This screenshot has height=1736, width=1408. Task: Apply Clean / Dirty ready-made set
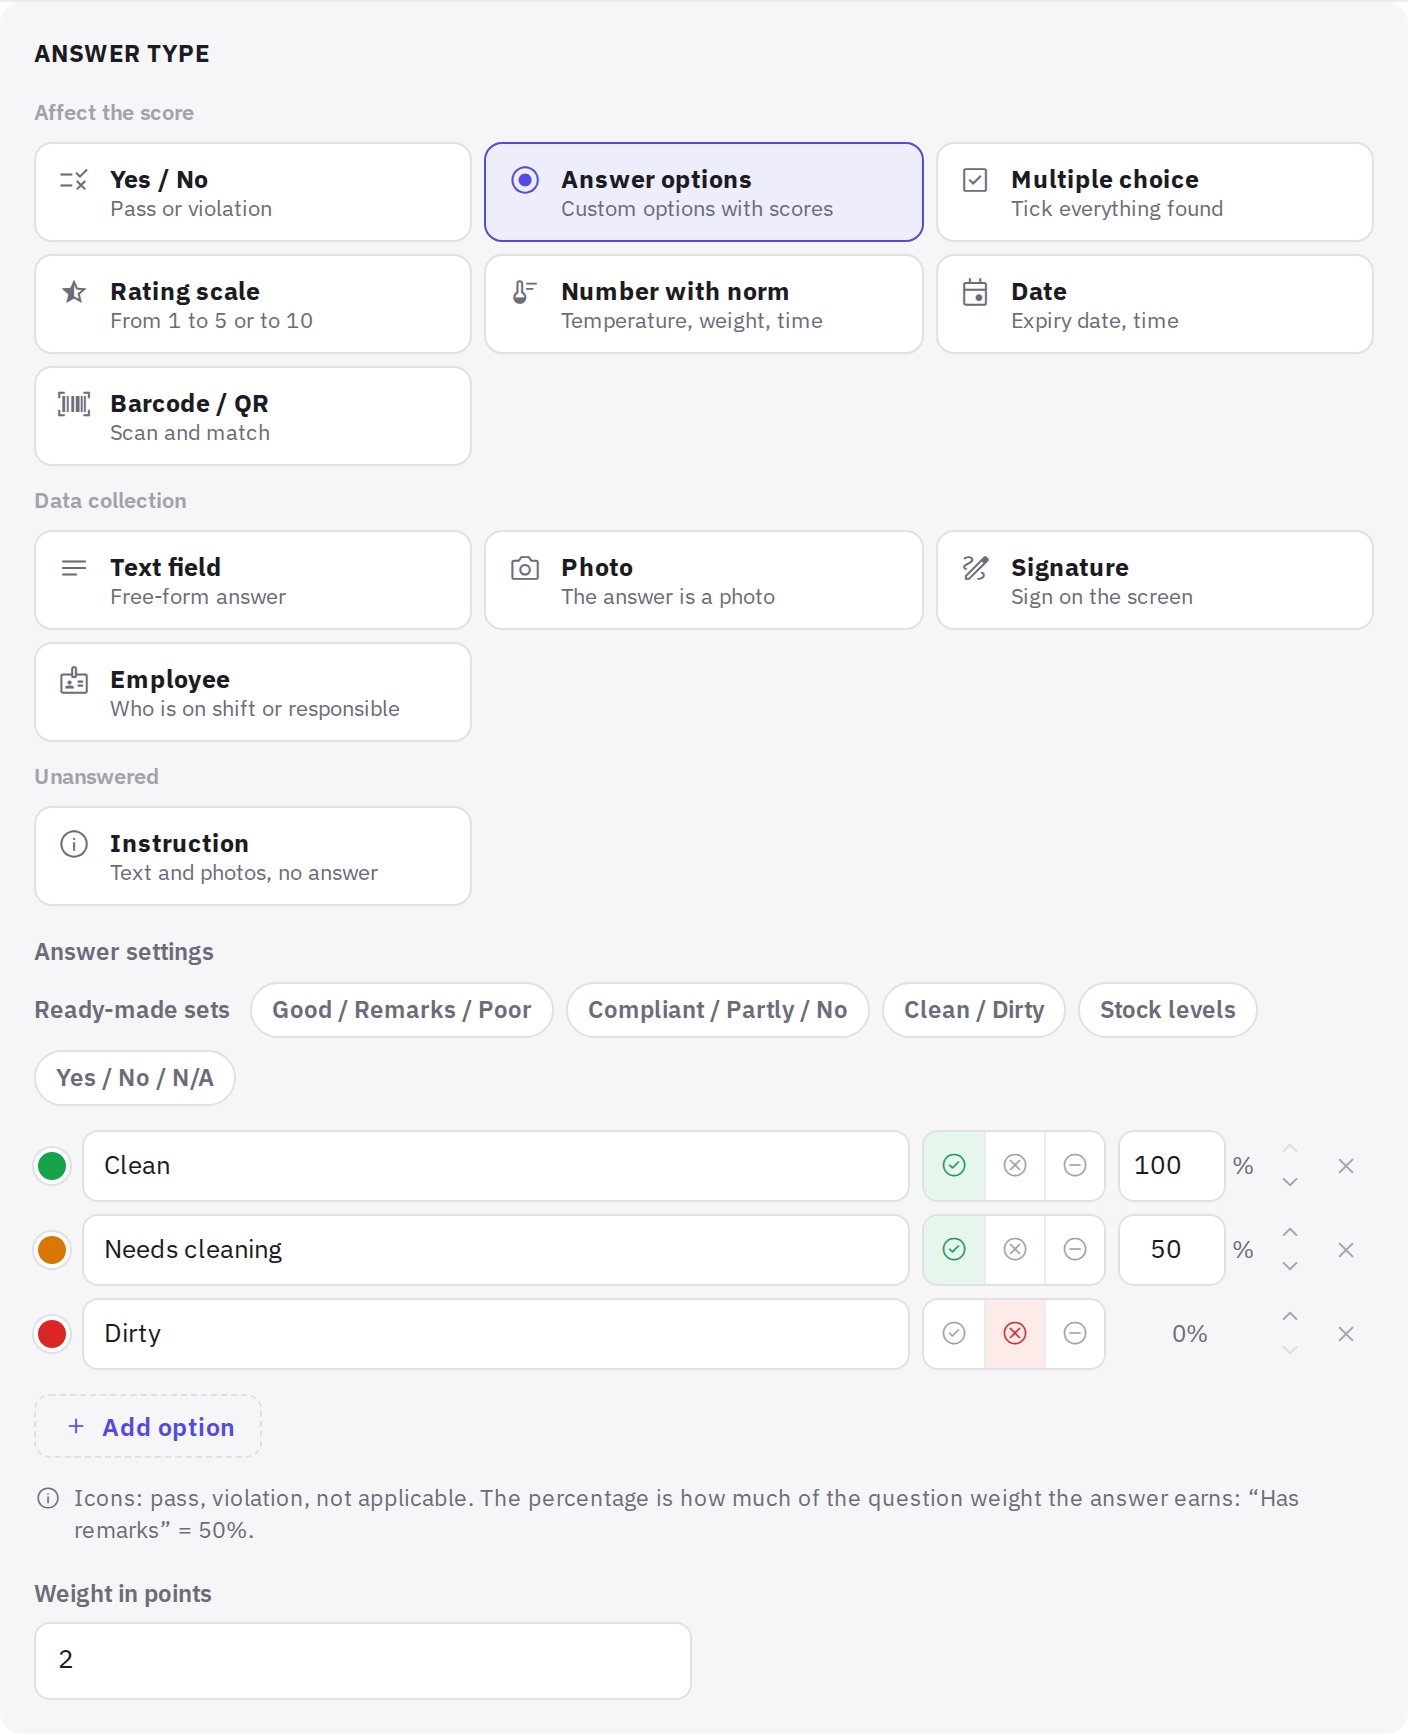974,1010
